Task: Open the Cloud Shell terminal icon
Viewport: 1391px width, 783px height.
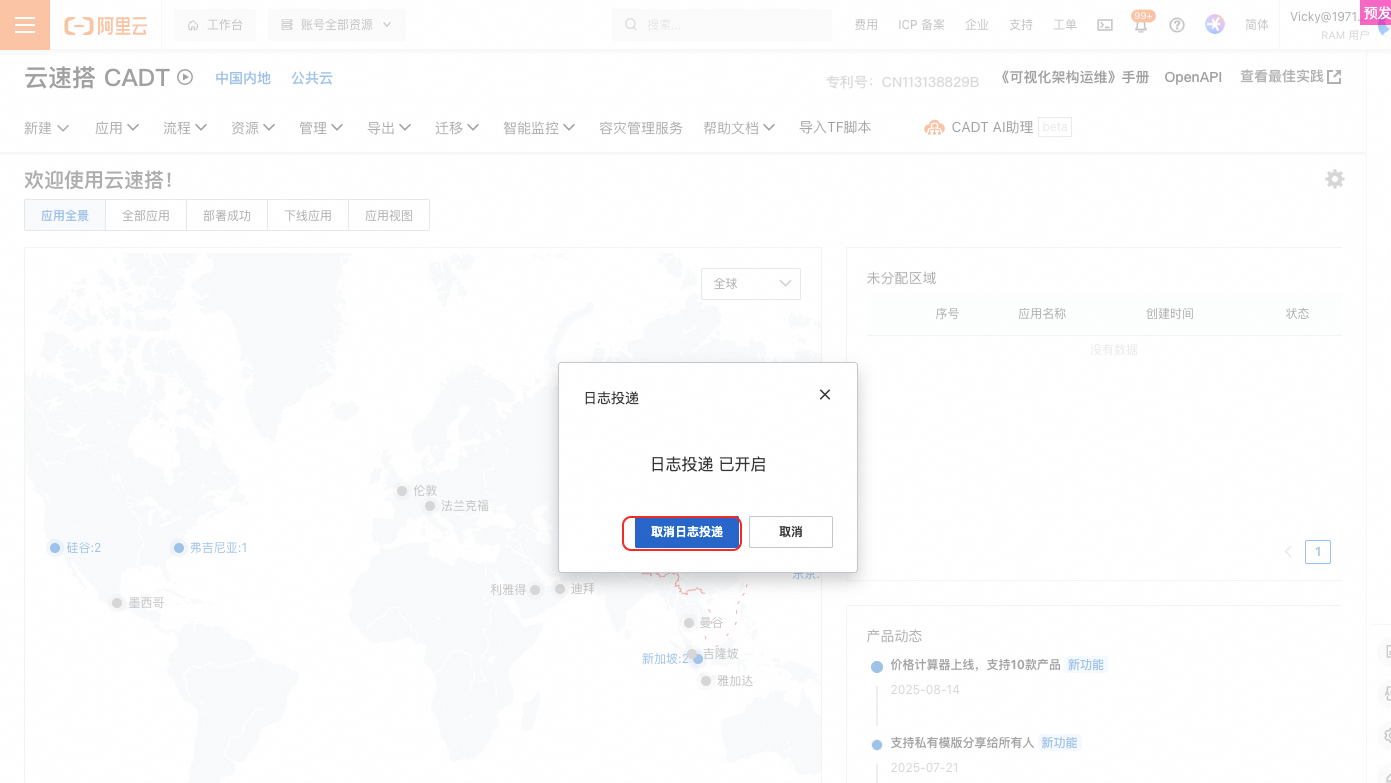Action: [x=1105, y=25]
